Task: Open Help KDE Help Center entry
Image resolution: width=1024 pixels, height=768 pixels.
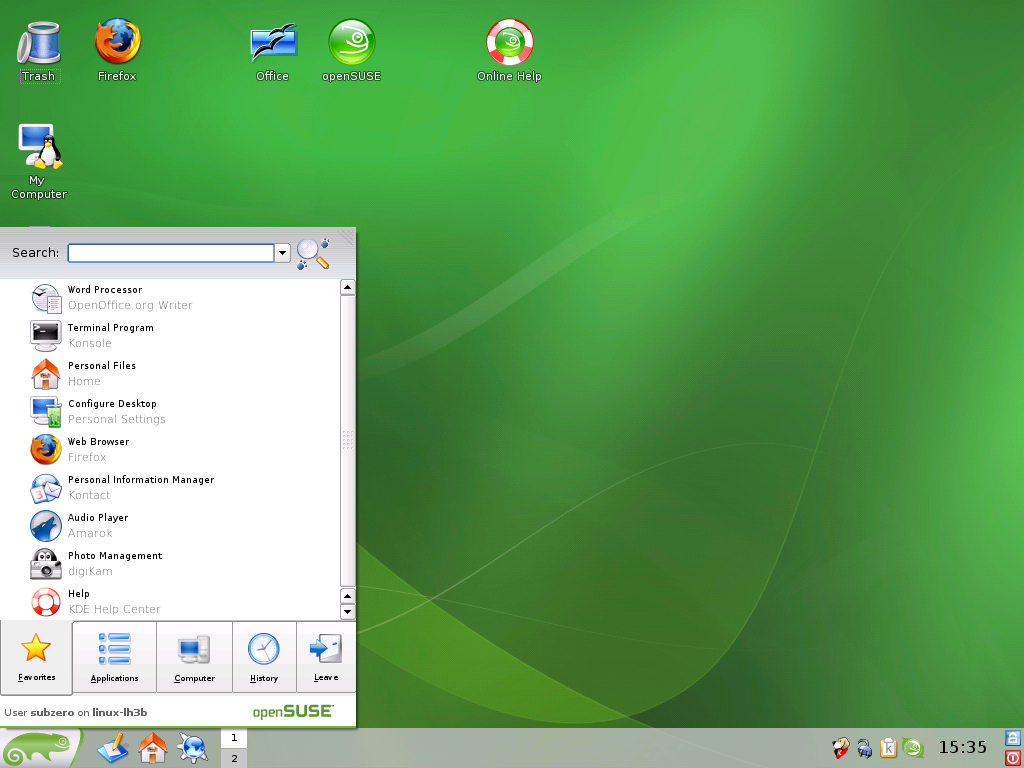Action: 170,601
